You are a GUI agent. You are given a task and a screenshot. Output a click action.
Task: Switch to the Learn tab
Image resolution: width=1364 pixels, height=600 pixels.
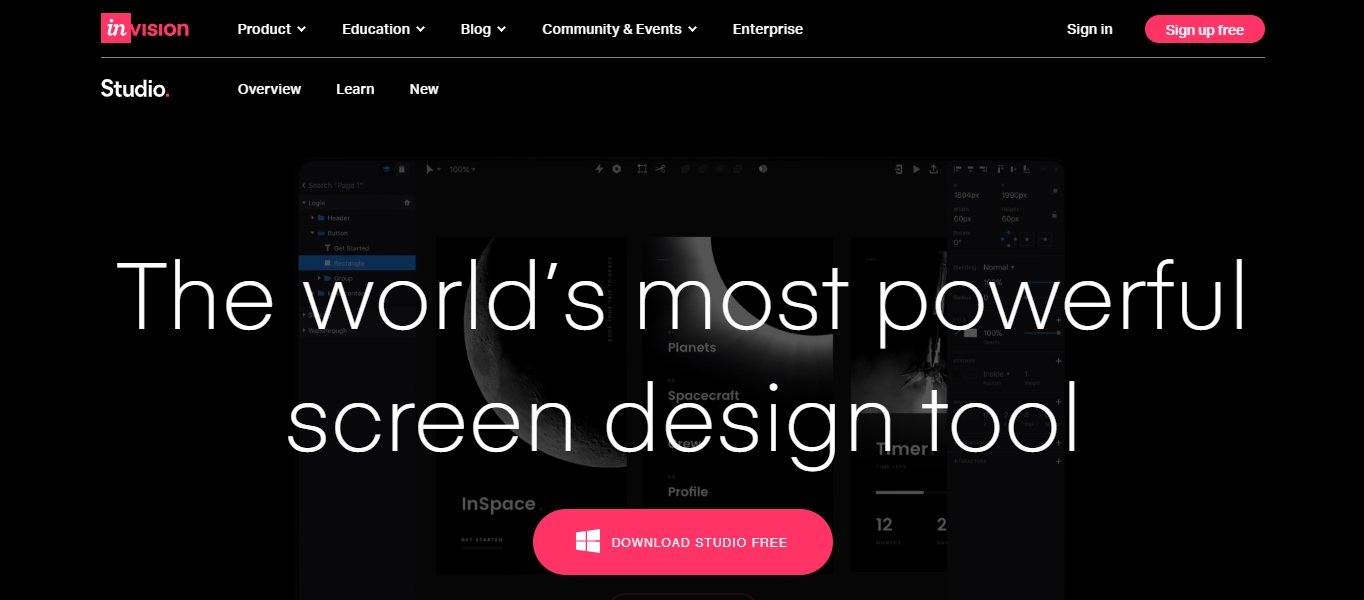(x=355, y=89)
